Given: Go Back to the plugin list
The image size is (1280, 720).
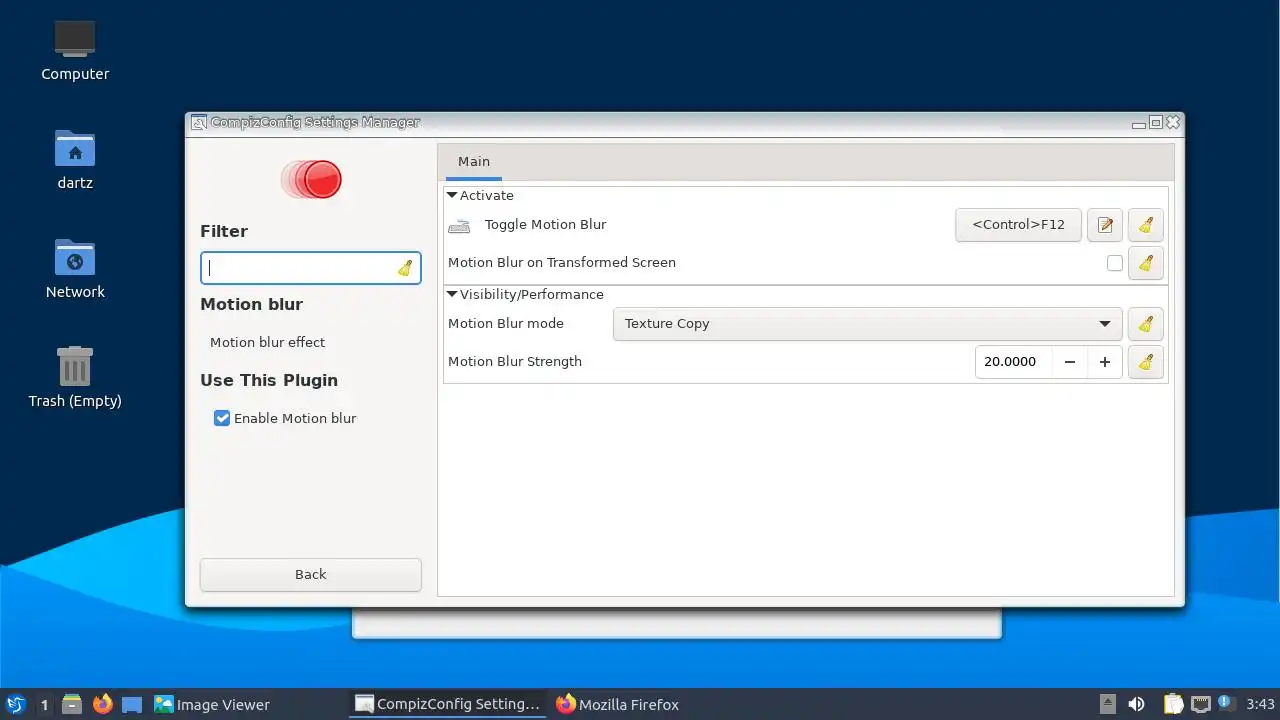Looking at the screenshot, I should pos(311,575).
